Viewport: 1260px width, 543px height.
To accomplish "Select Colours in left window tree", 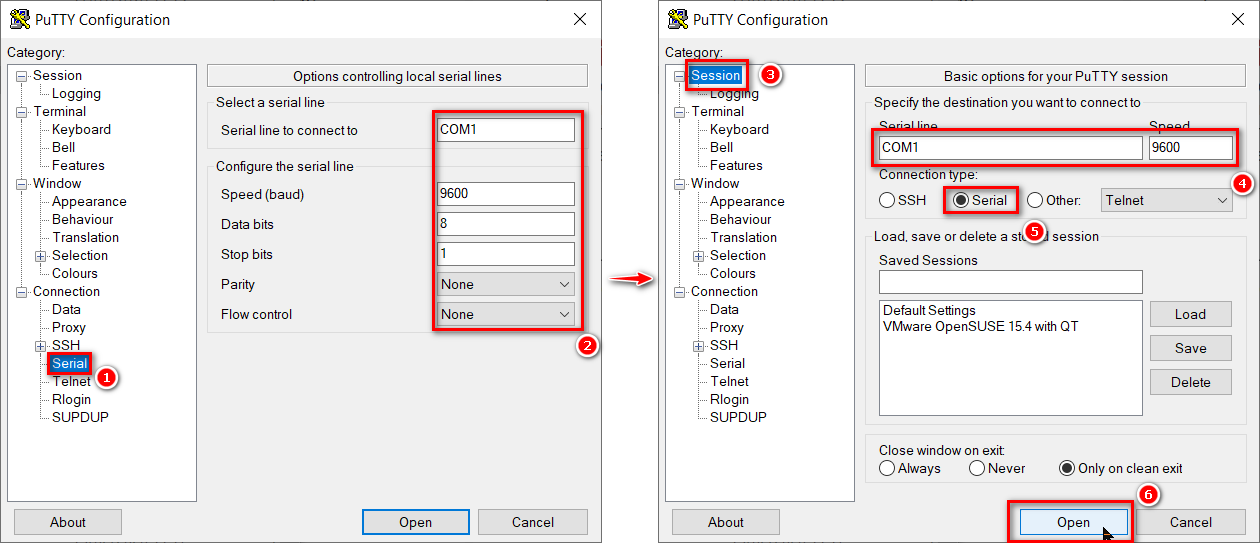I will pyautogui.click(x=75, y=273).
